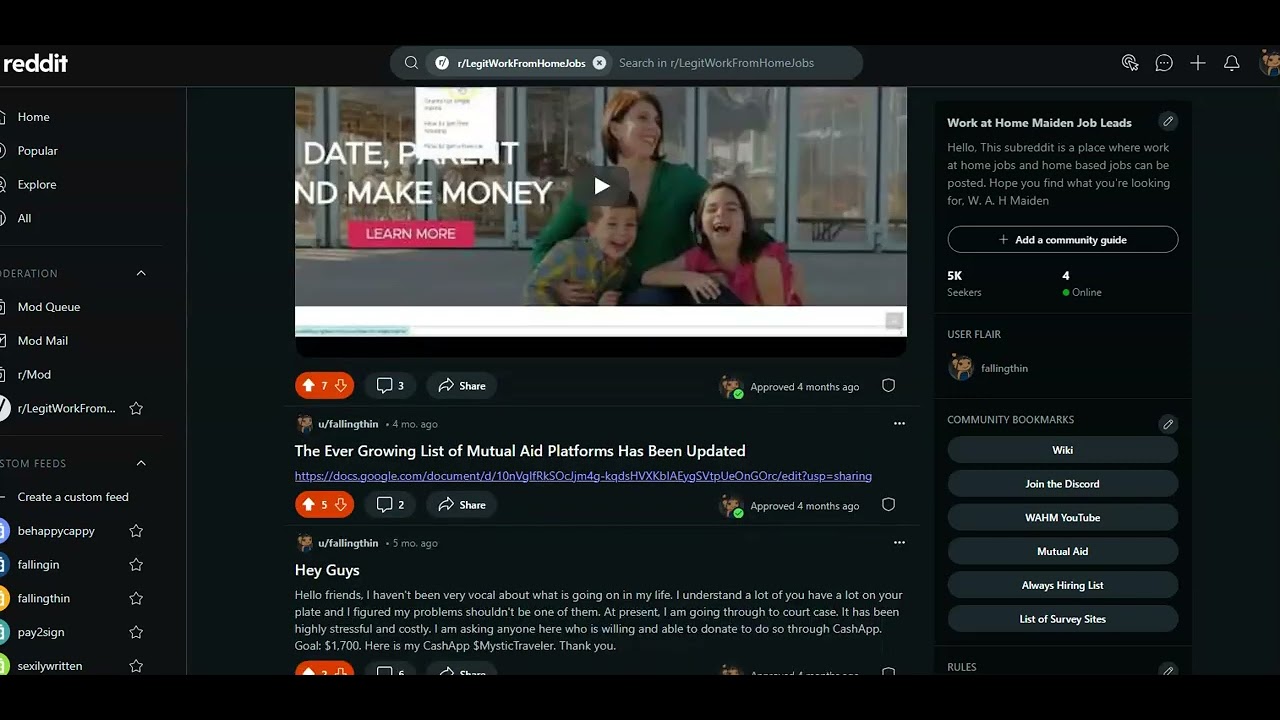Toggle favorite star for behappycappy

pos(136,531)
